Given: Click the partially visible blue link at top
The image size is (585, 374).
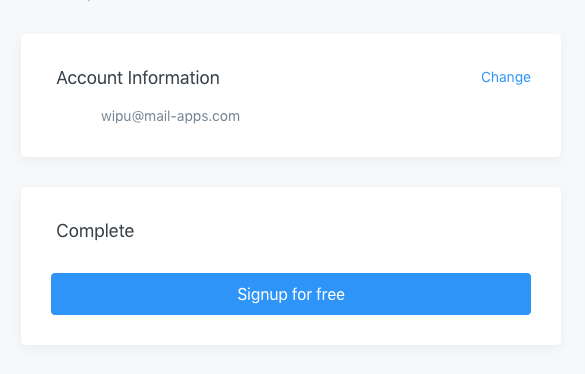Looking at the screenshot, I should (x=89, y=0).
